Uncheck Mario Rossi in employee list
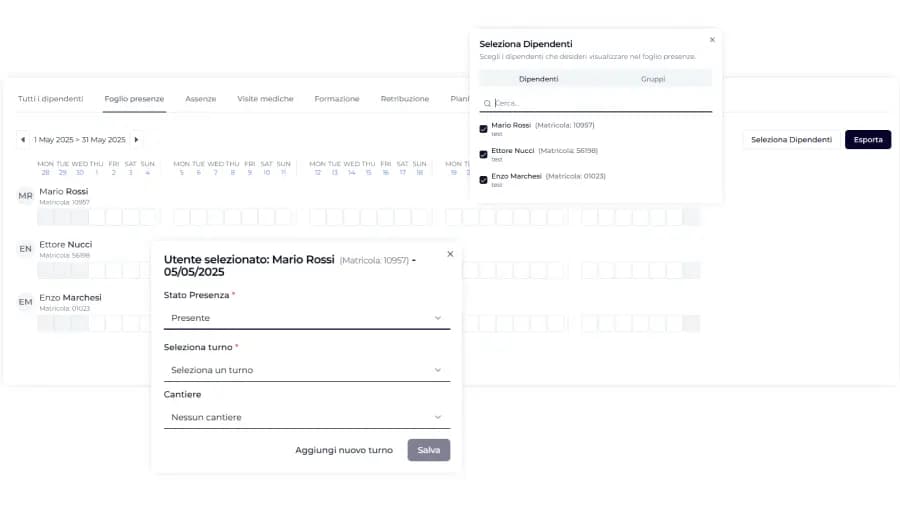 point(483,129)
